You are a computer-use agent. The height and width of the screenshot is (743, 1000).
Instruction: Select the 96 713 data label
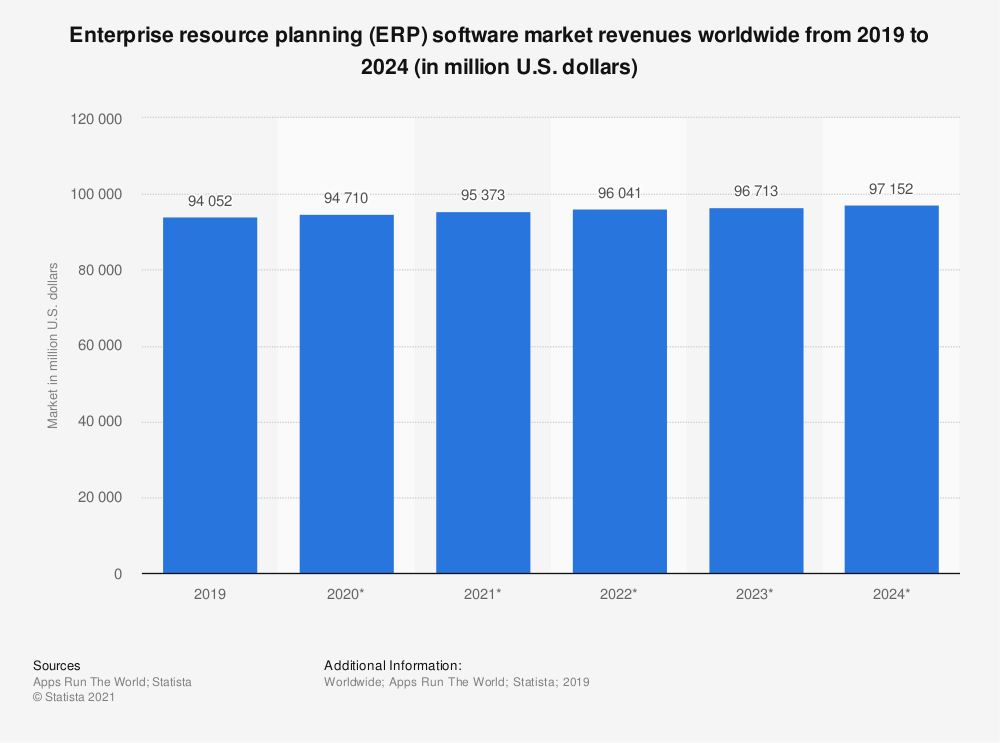pyautogui.click(x=755, y=191)
